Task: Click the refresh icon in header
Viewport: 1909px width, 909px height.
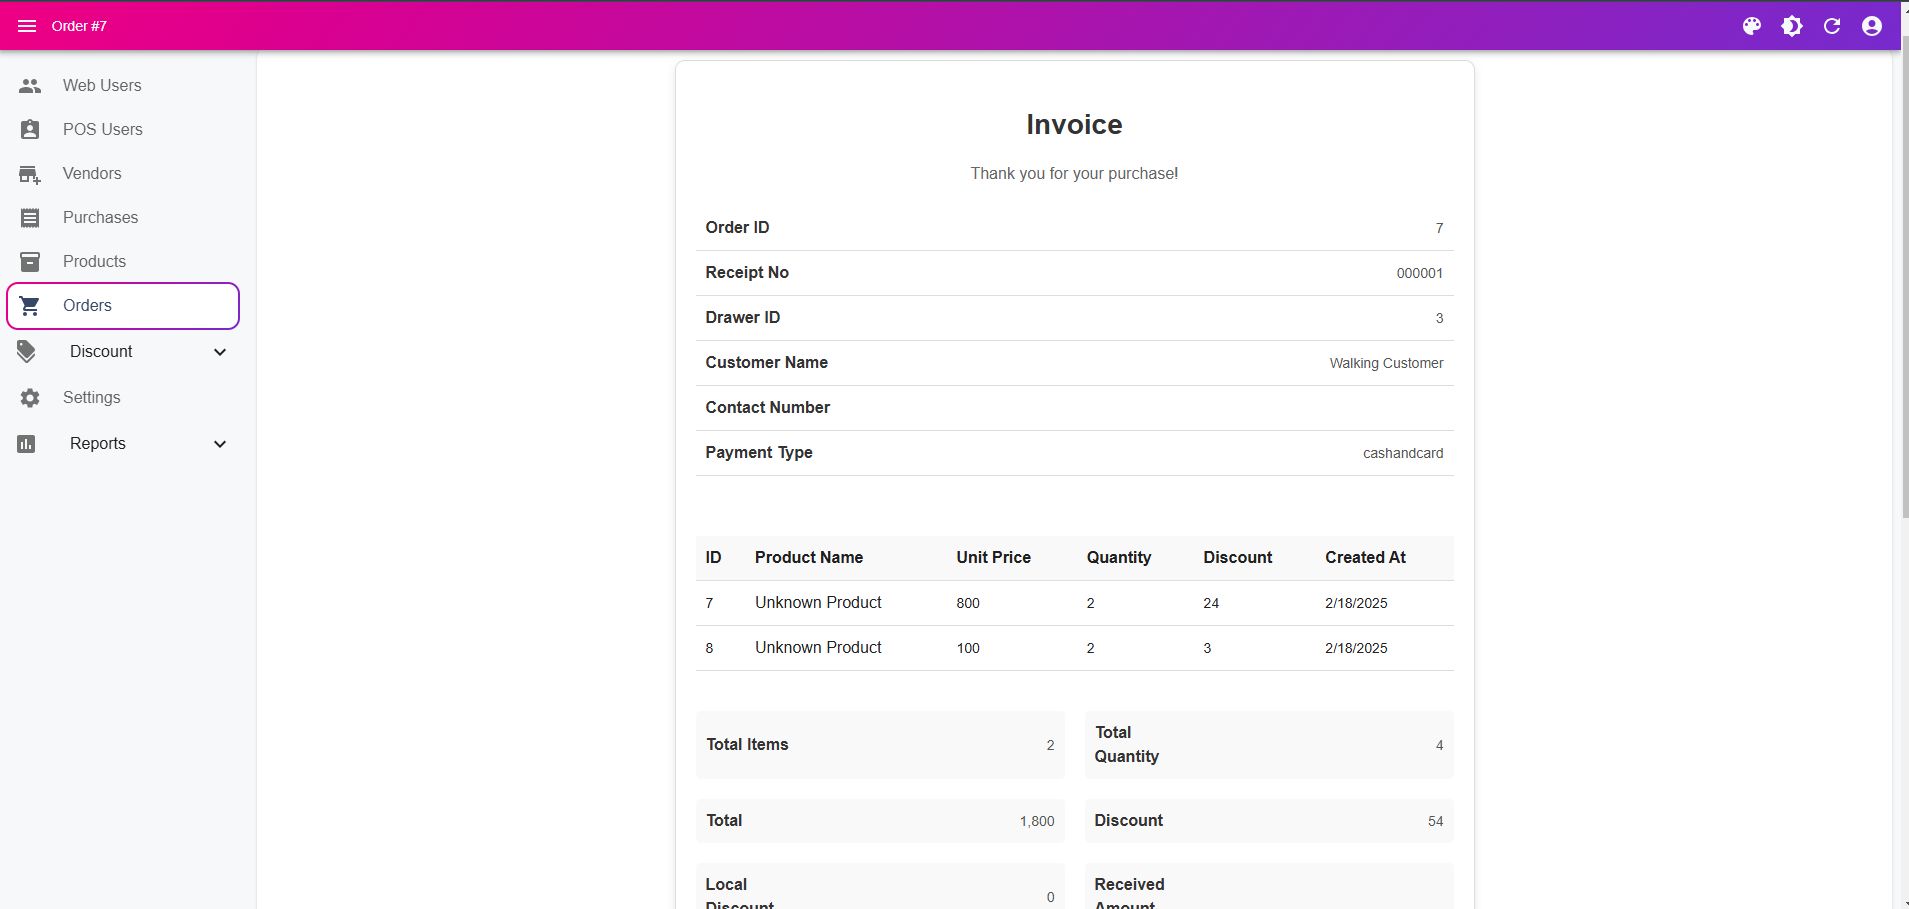Action: pos(1832,26)
